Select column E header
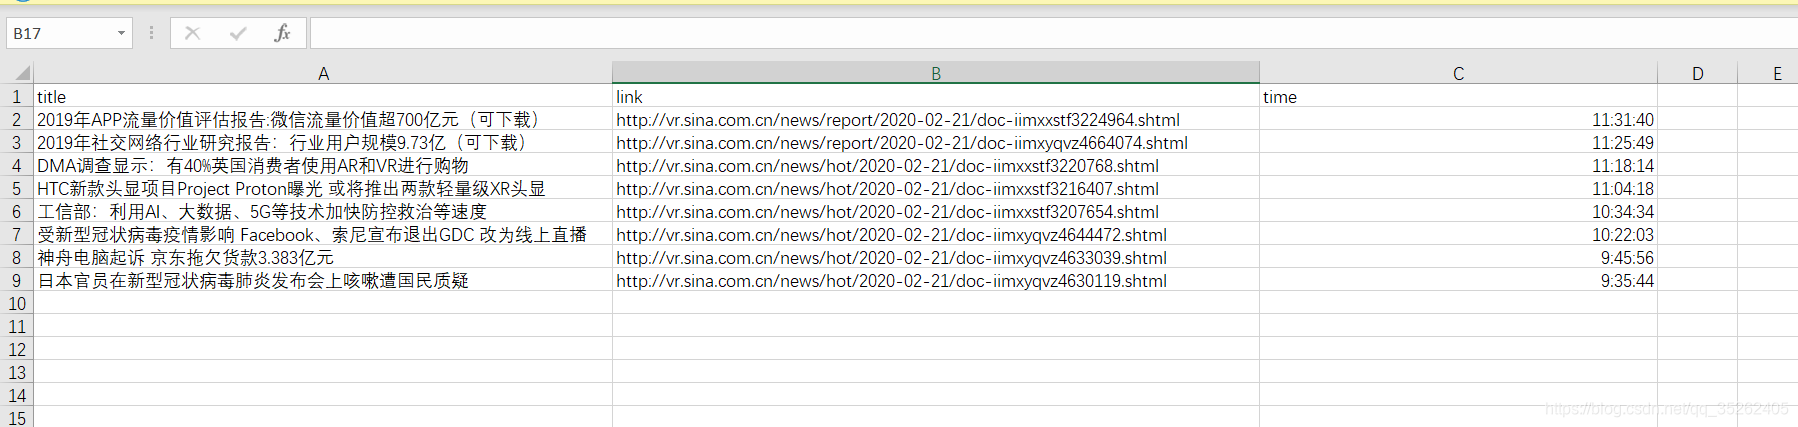This screenshot has width=1798, height=427. [x=1768, y=73]
